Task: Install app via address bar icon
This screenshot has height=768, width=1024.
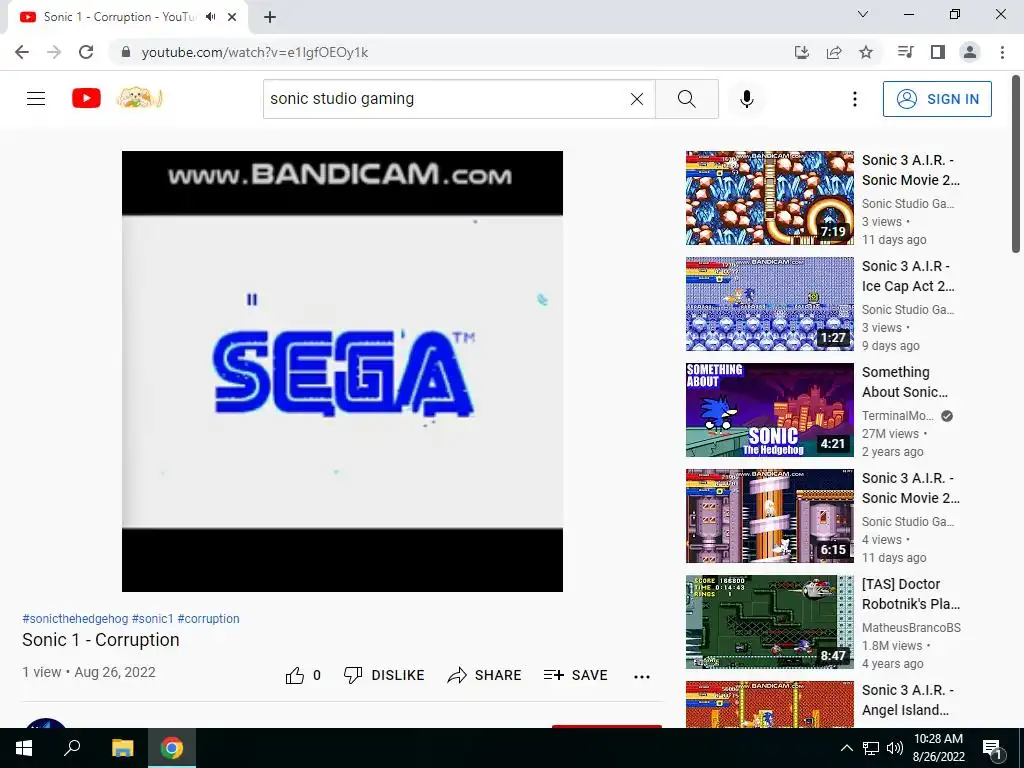Action: click(801, 52)
